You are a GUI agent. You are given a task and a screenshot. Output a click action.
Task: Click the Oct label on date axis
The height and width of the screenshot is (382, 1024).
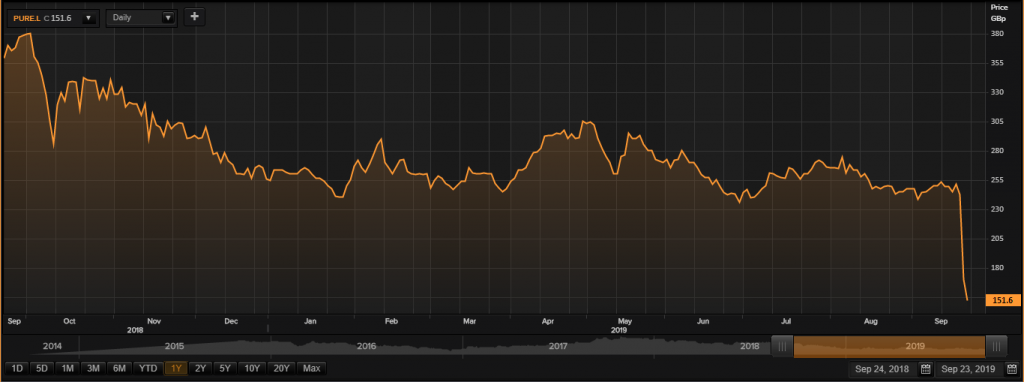pyautogui.click(x=70, y=321)
